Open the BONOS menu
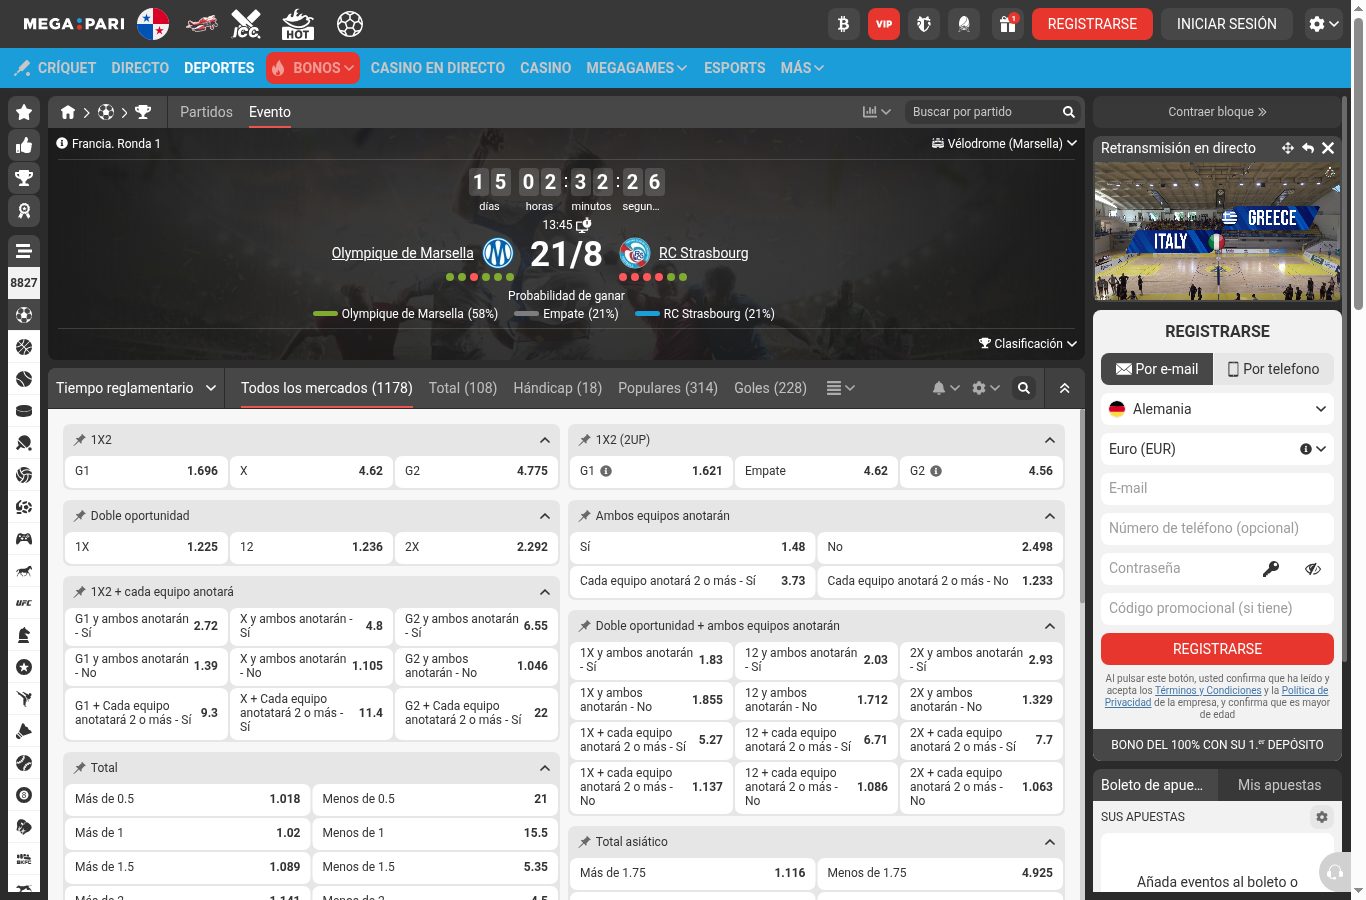Viewport: 1366px width, 900px height. (313, 68)
